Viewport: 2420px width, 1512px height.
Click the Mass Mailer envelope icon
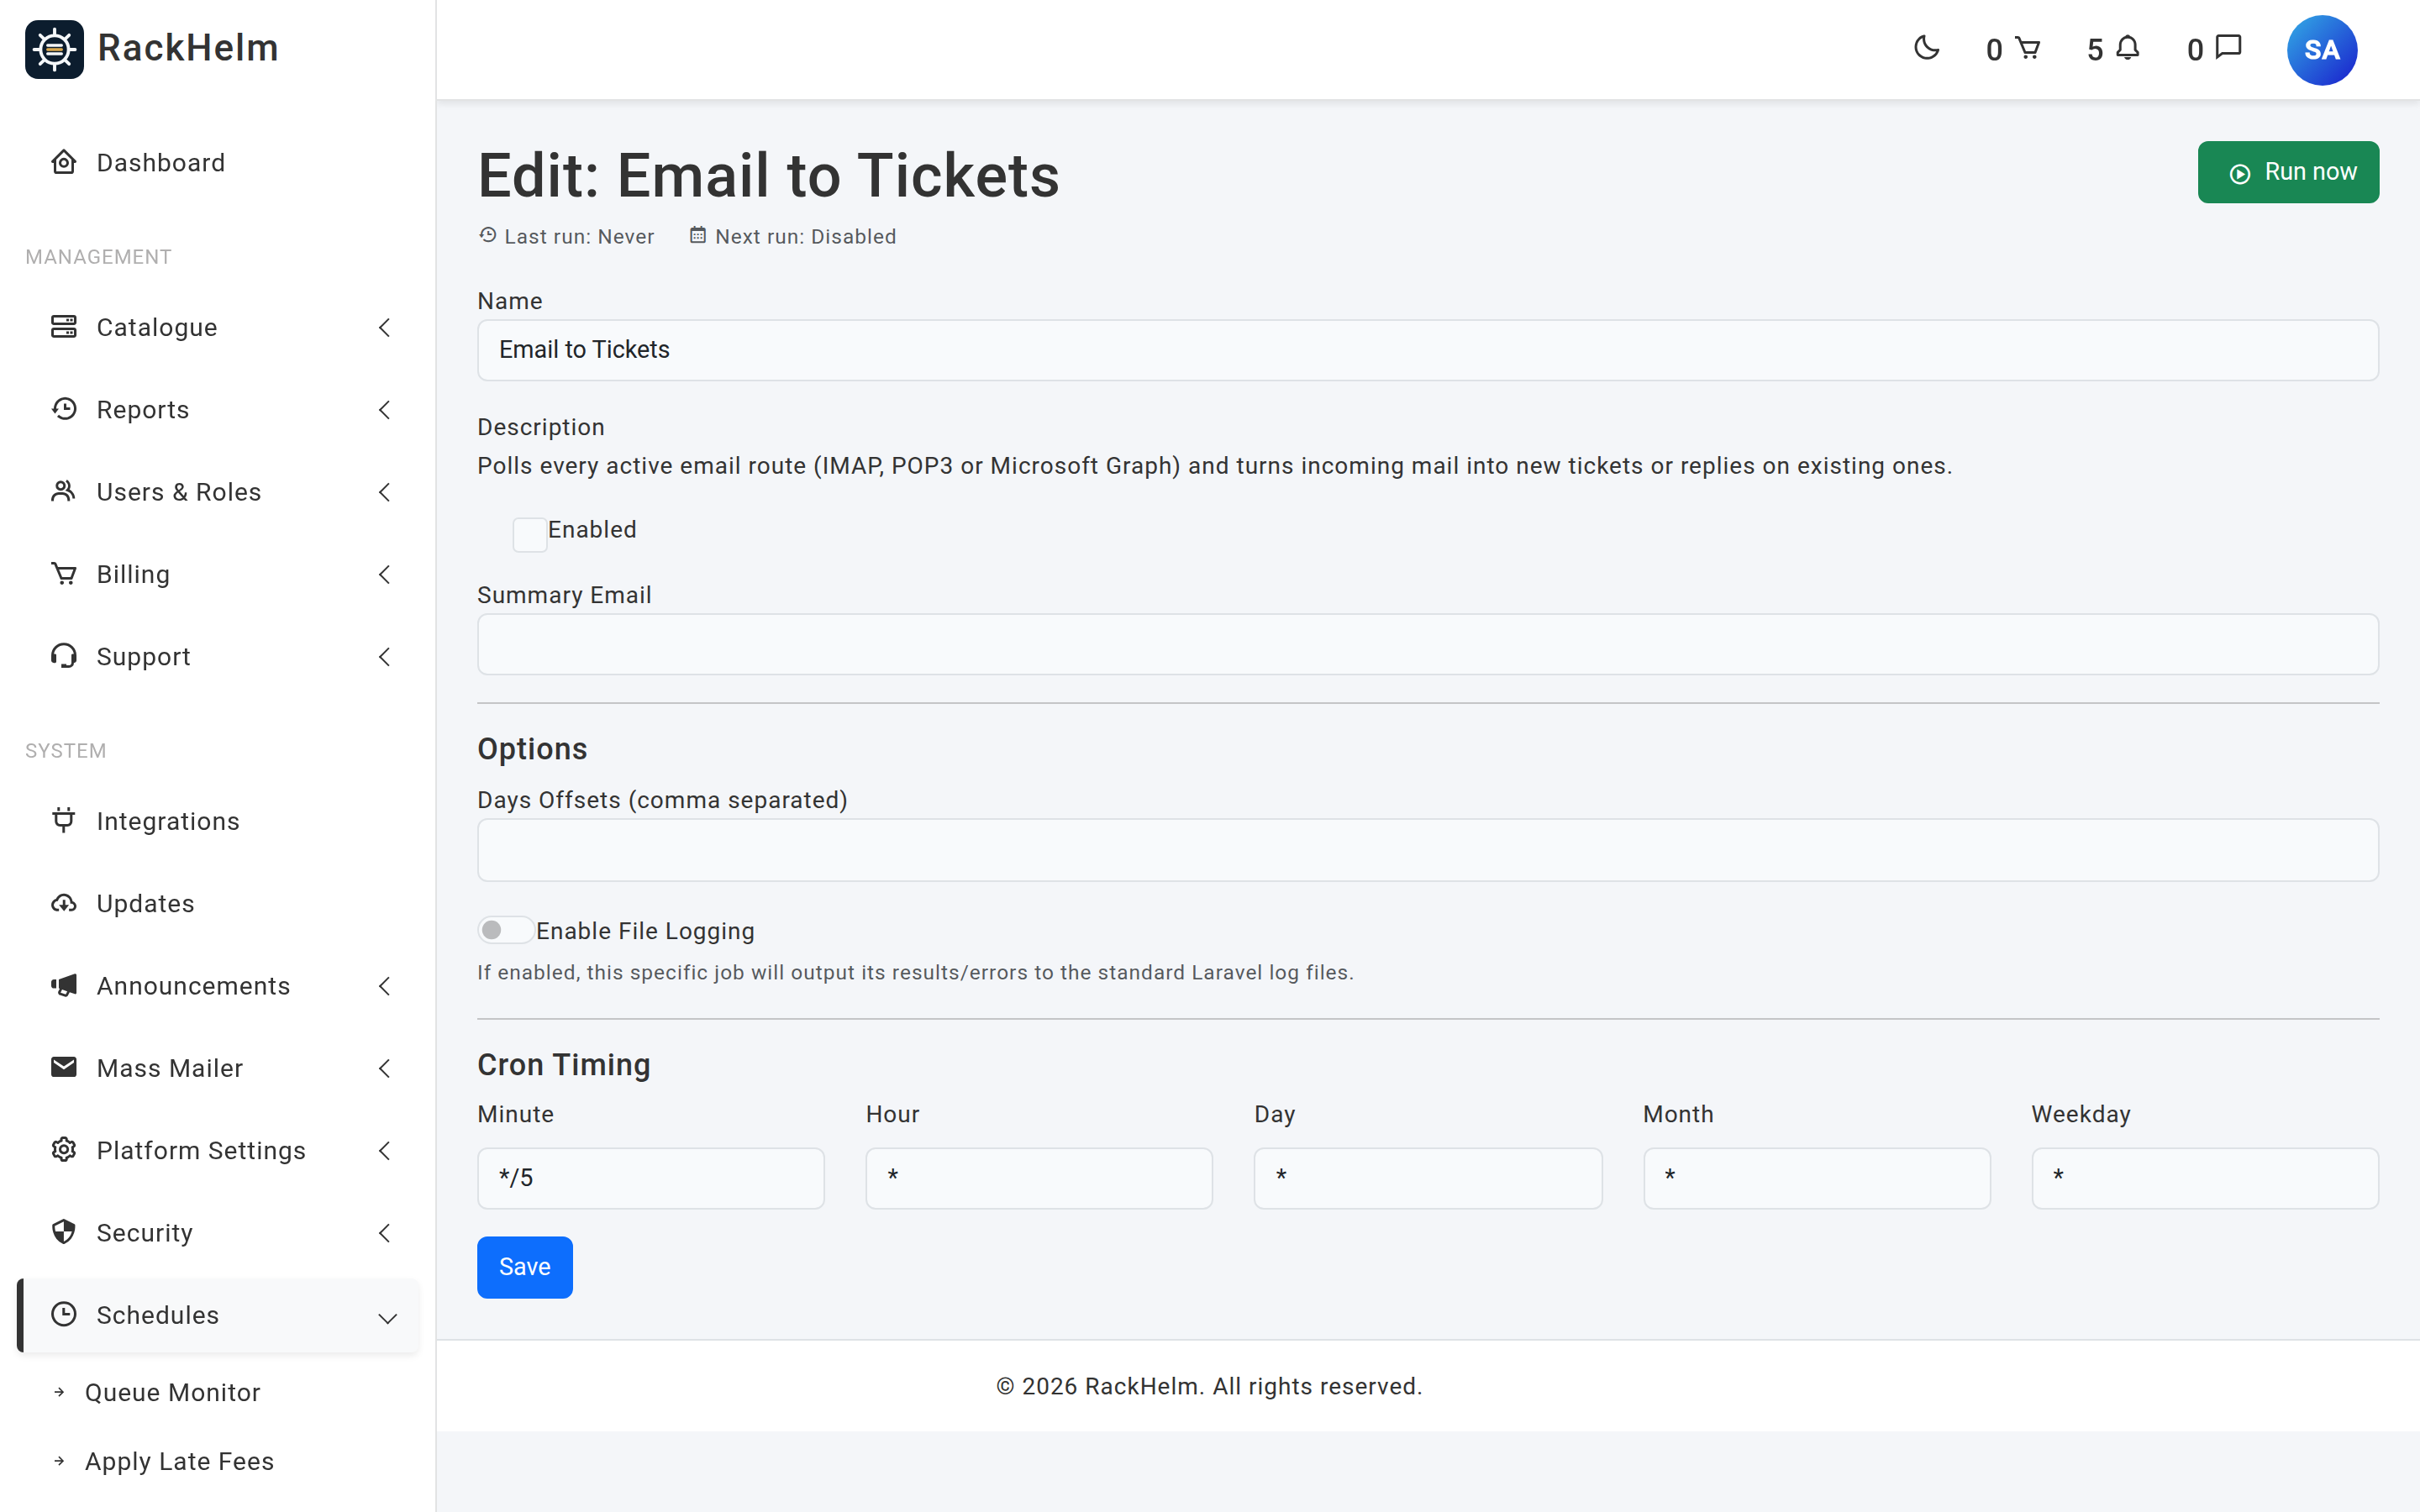click(64, 1067)
